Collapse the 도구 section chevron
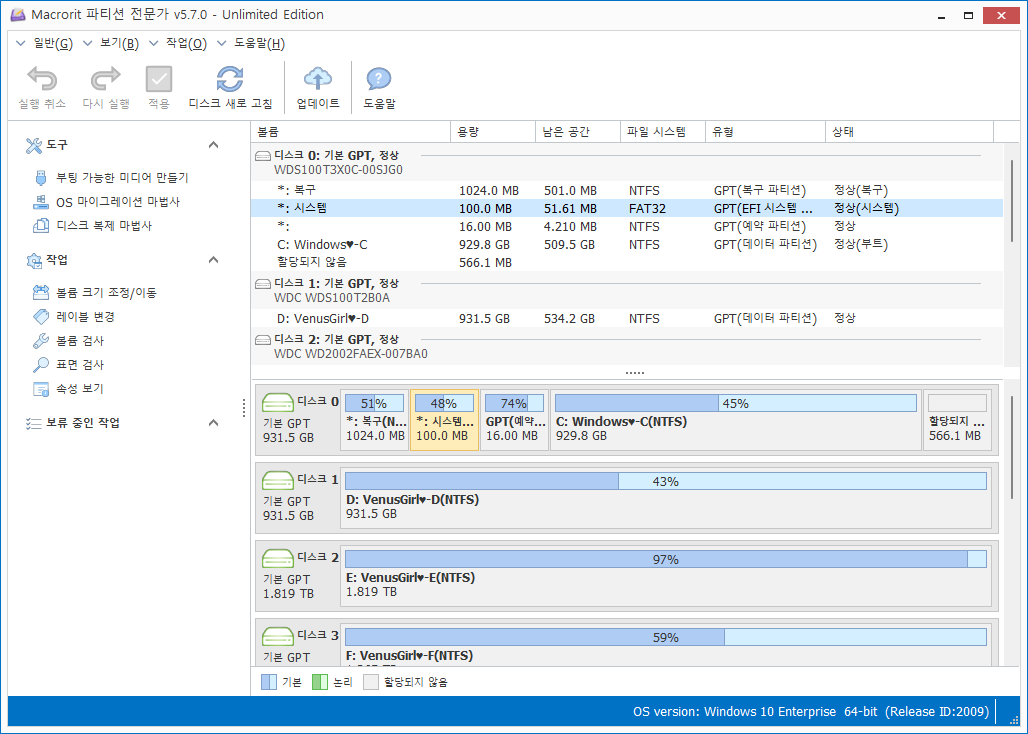 click(x=213, y=145)
